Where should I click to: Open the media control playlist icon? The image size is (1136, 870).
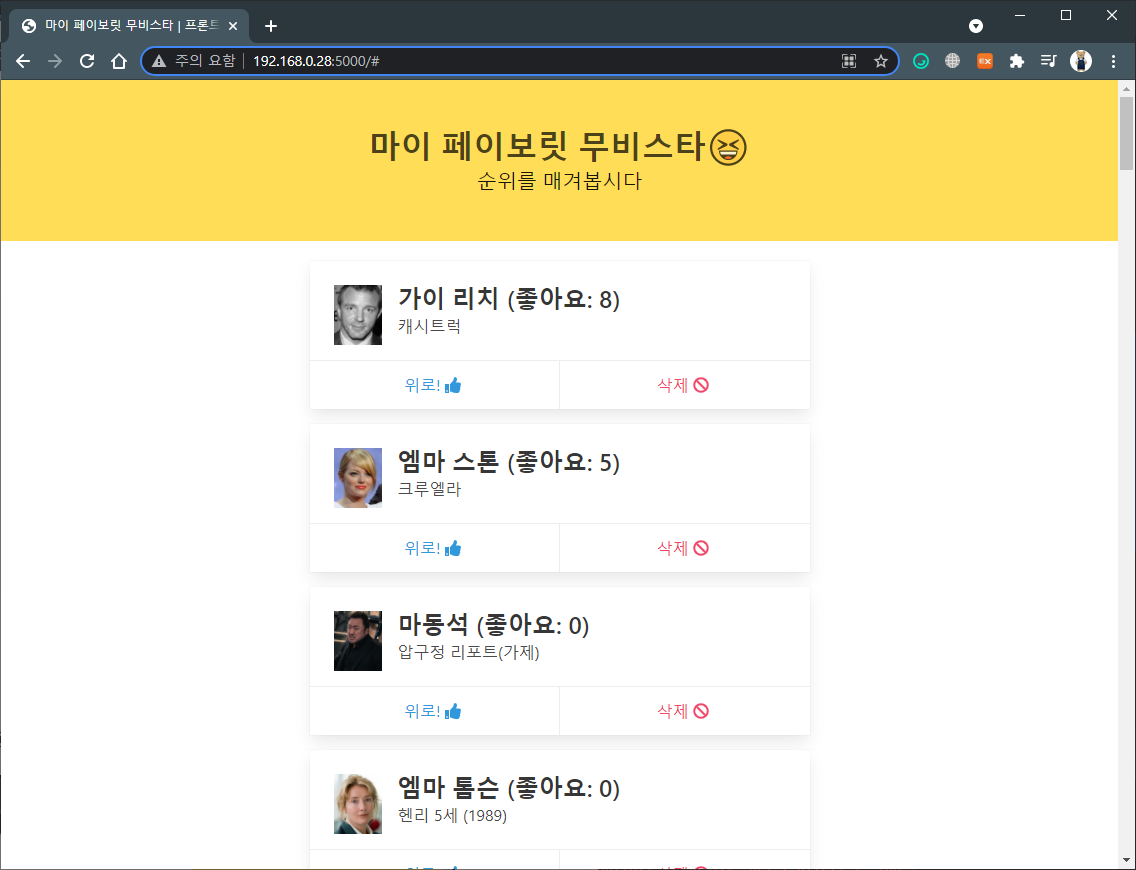pyautogui.click(x=1048, y=61)
